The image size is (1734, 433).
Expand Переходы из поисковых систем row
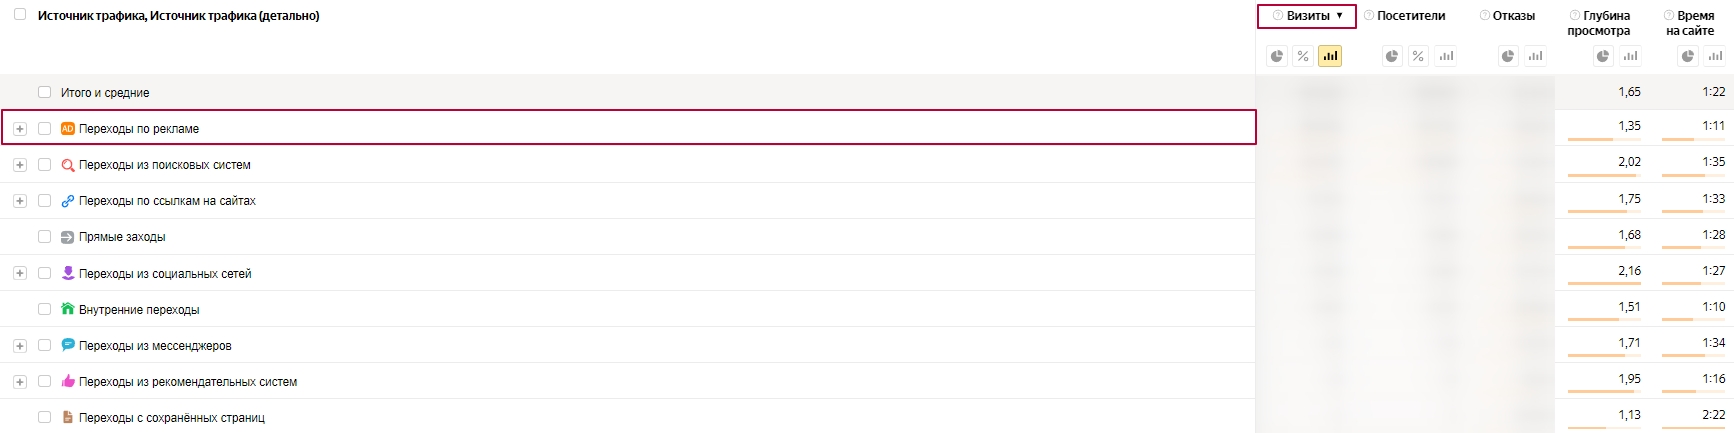(20, 165)
